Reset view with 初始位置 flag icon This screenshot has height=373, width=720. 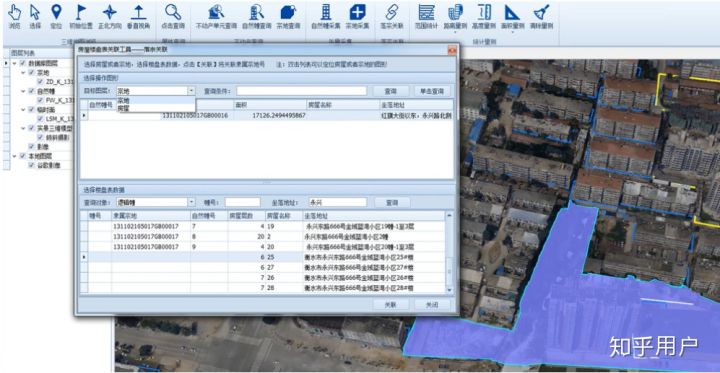point(81,17)
